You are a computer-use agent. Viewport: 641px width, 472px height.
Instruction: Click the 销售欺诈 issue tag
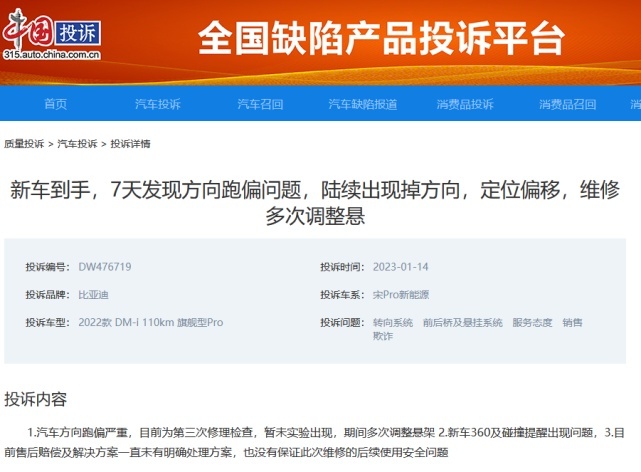click(572, 322)
